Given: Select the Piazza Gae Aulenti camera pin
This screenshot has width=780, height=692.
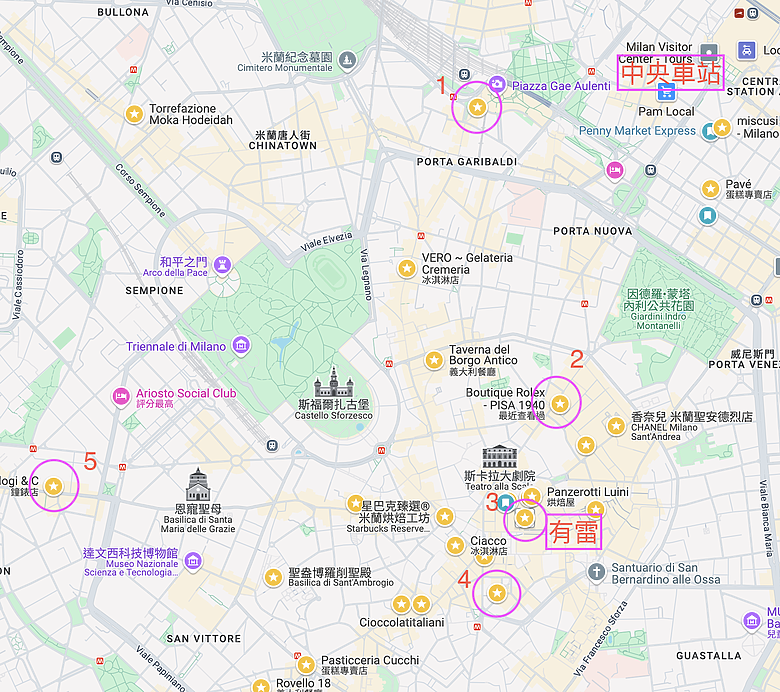Looking at the screenshot, I should click(x=496, y=84).
